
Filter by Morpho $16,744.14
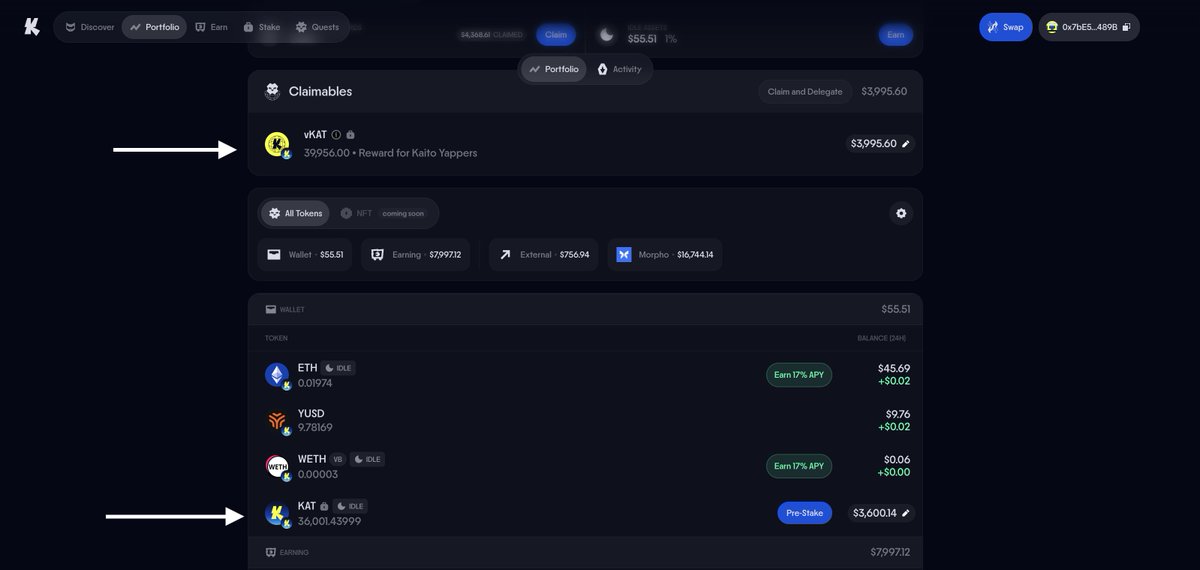point(664,255)
